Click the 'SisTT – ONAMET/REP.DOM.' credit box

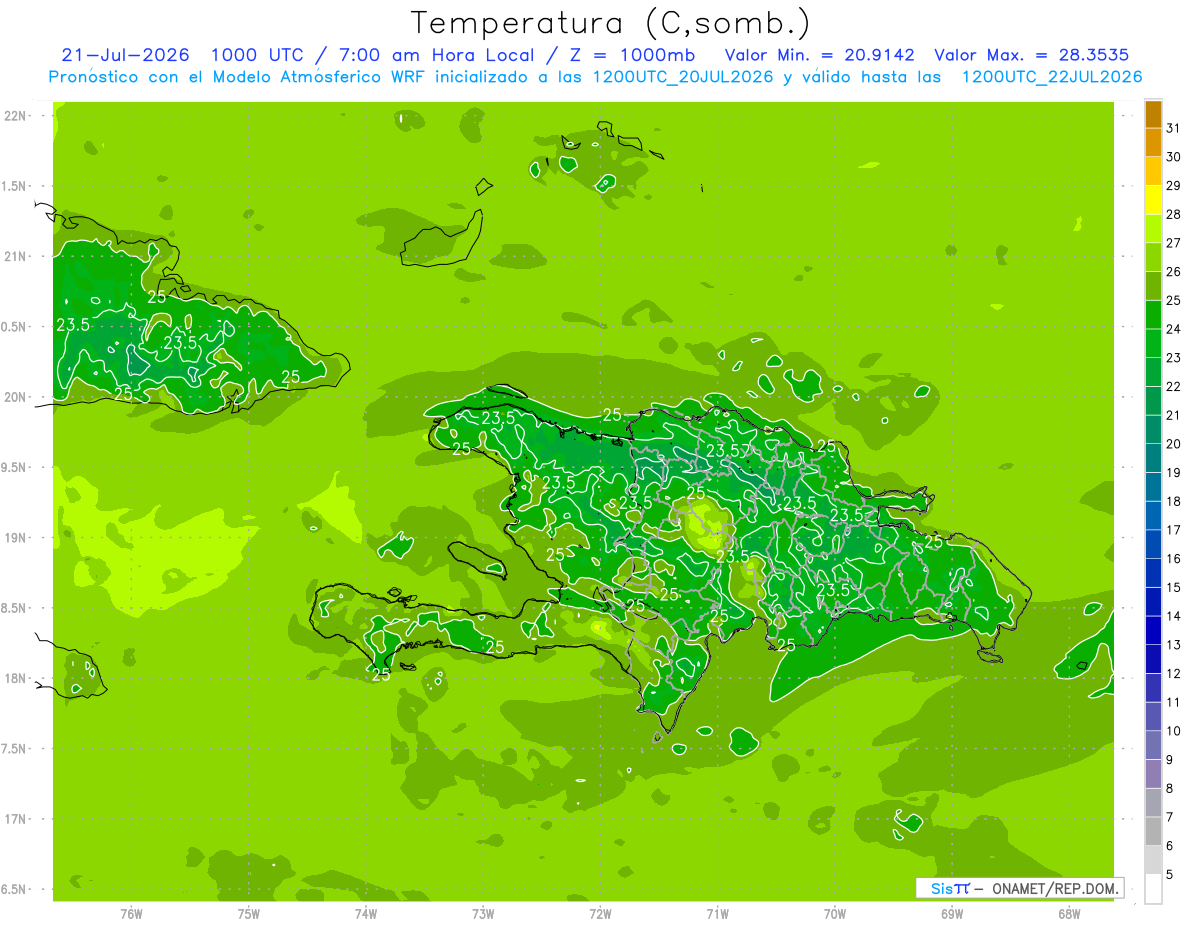click(1019, 888)
